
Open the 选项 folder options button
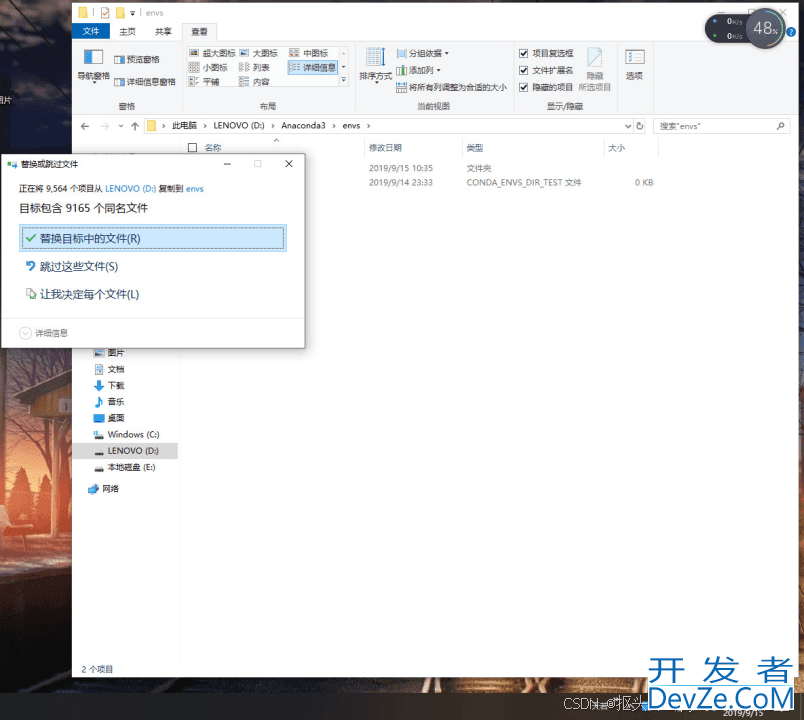click(x=634, y=65)
